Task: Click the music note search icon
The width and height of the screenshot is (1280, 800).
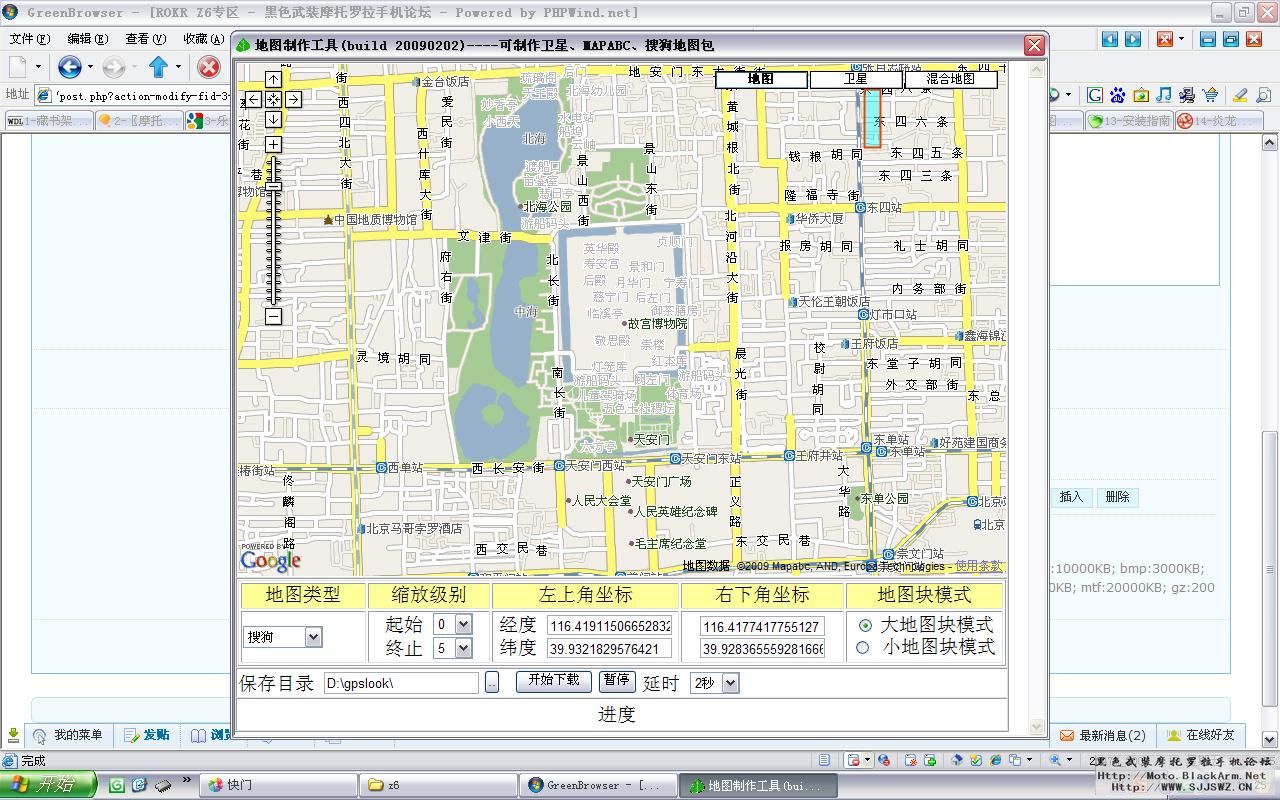Action: [x=1164, y=95]
